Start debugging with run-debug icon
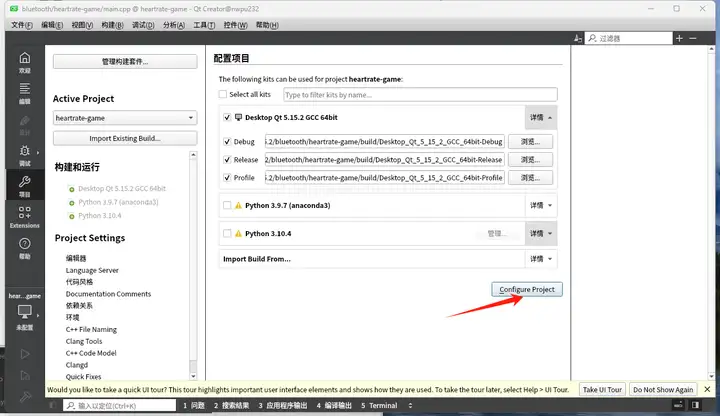This screenshot has height=416, width=720. (25, 375)
